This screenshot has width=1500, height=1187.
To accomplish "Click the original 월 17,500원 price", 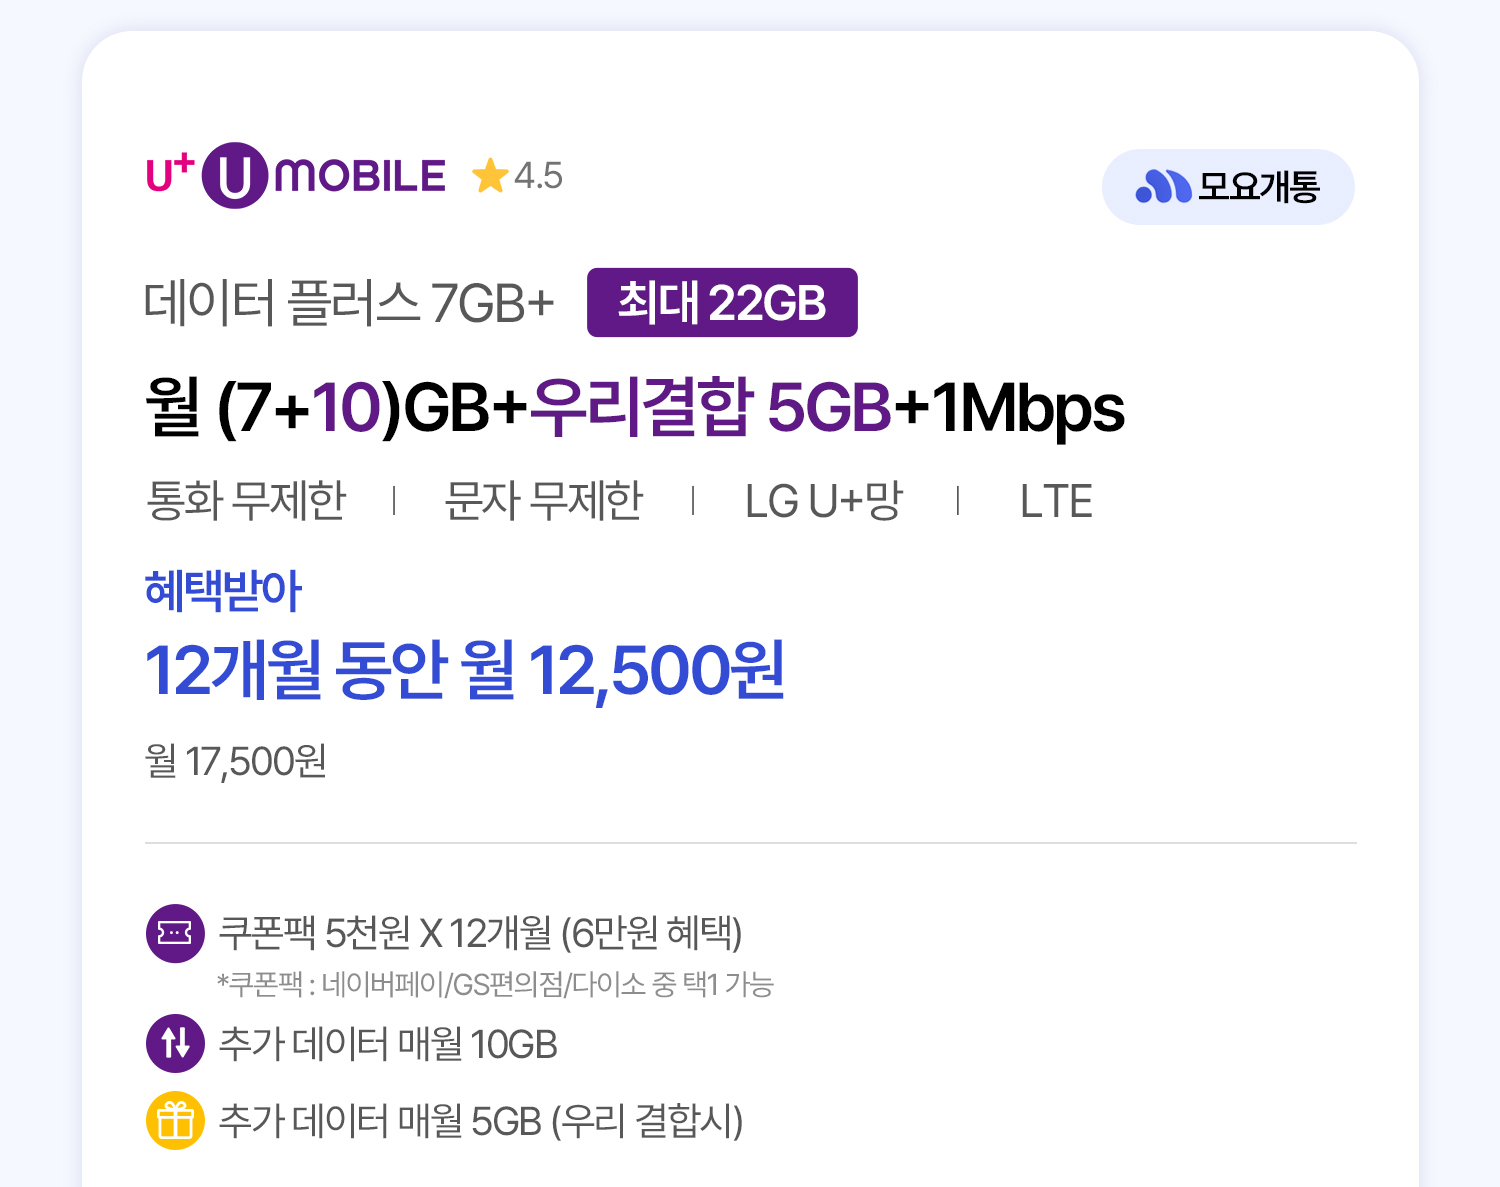I will click(x=236, y=762).
